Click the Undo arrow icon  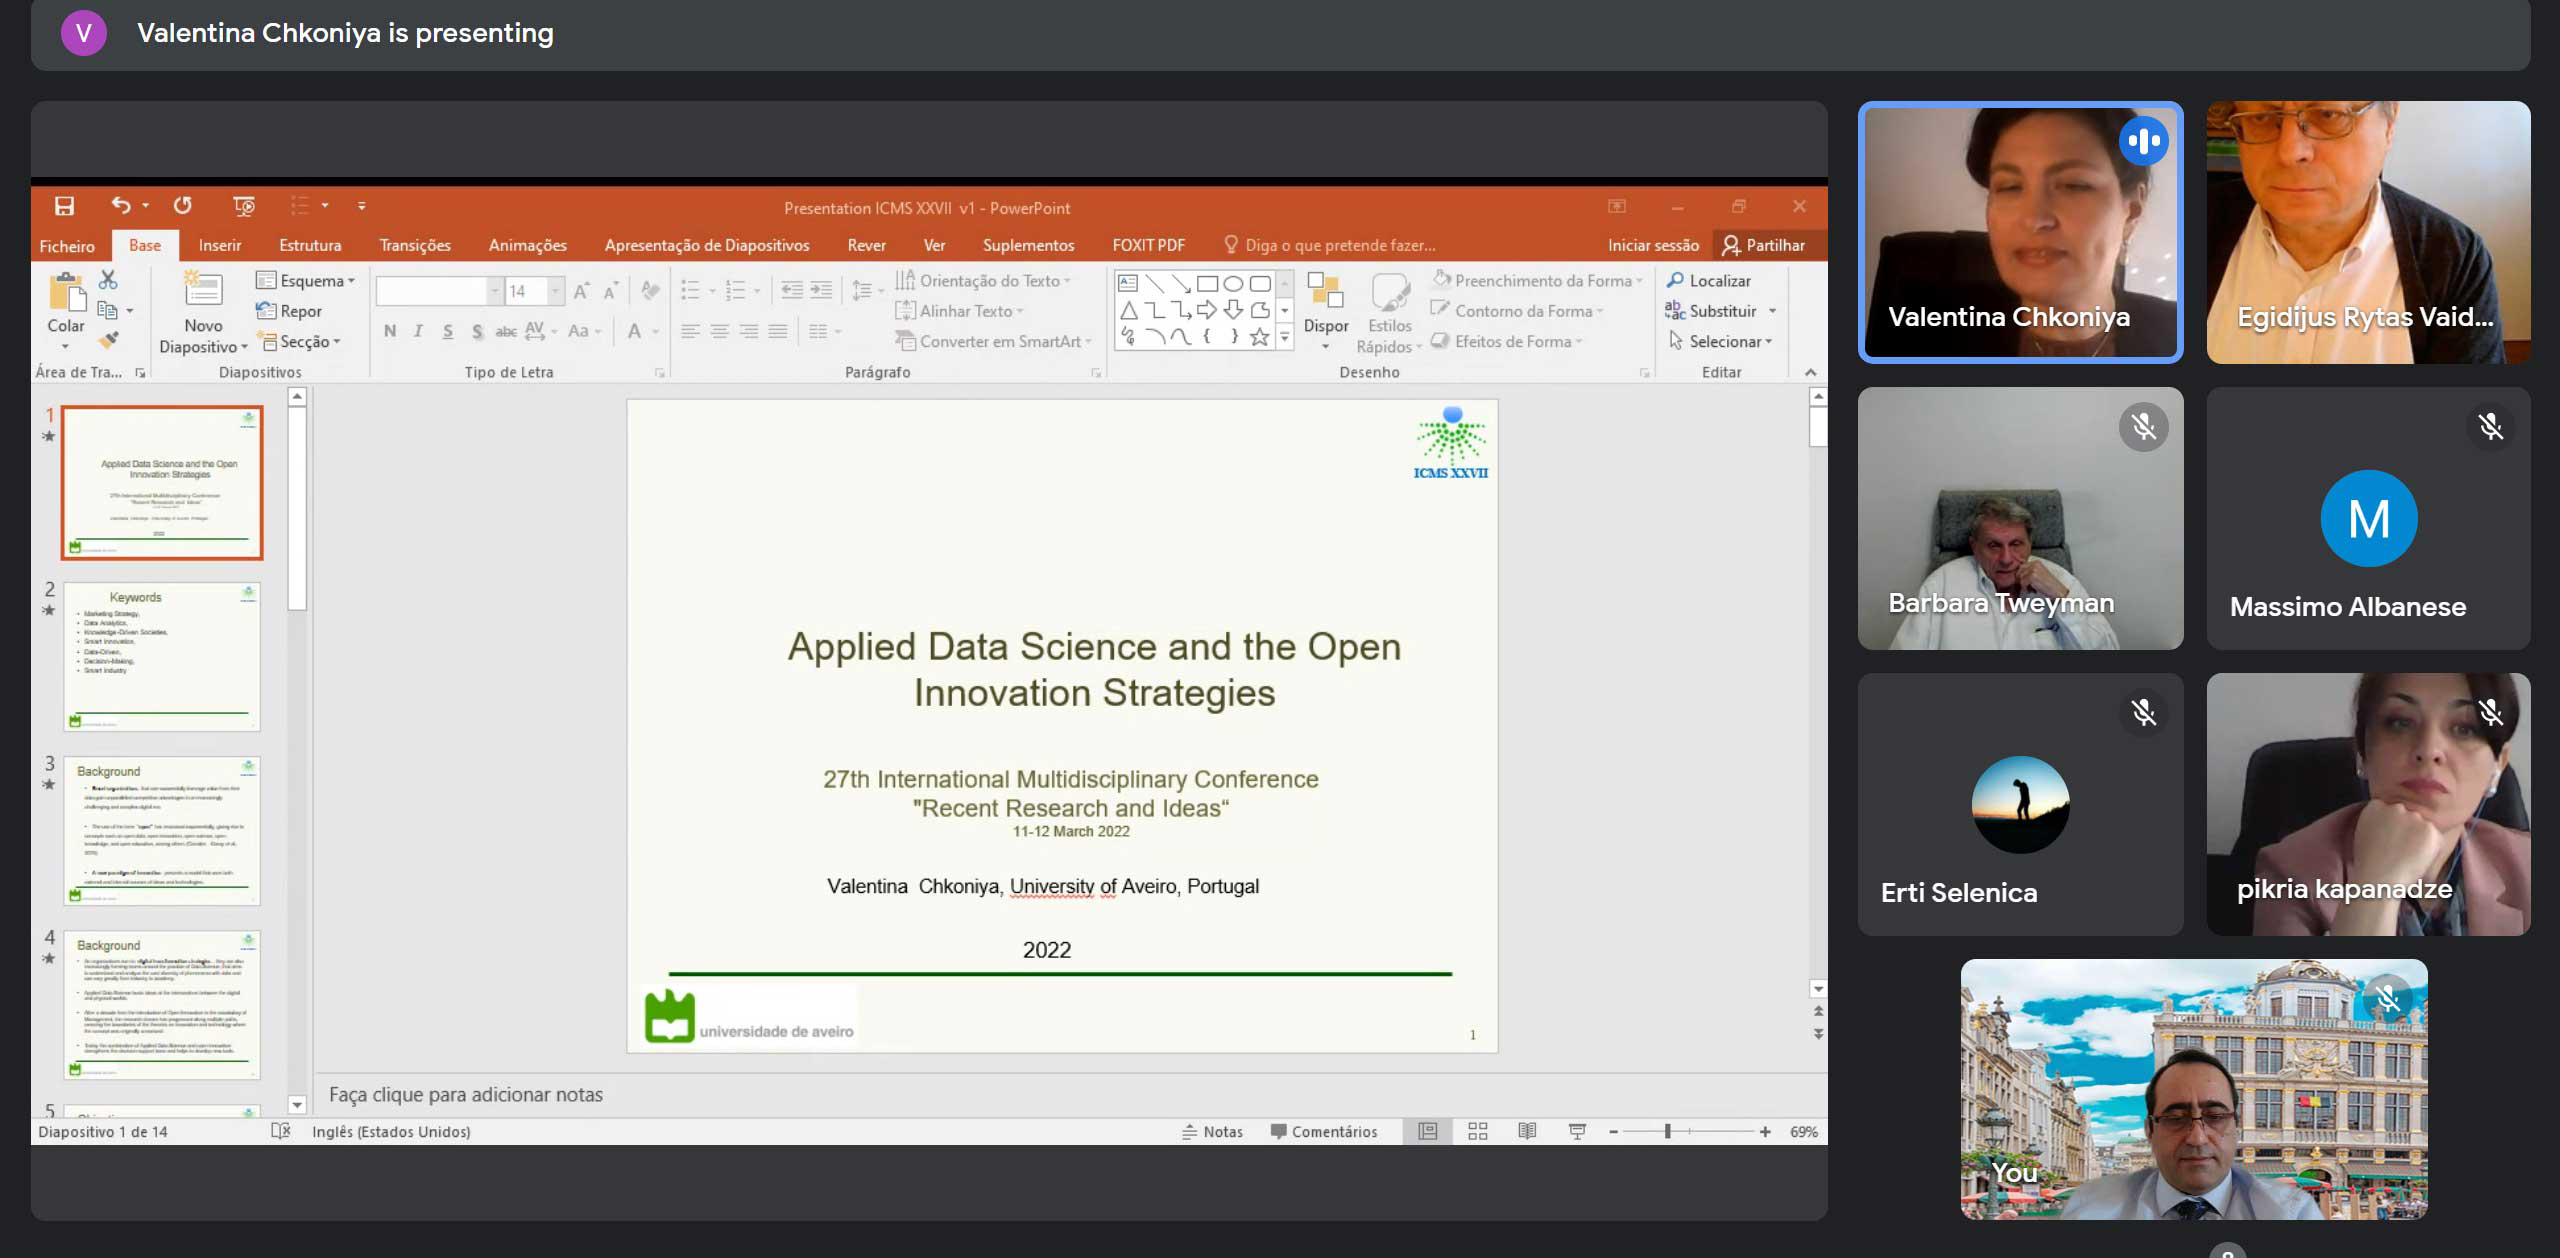coord(121,206)
